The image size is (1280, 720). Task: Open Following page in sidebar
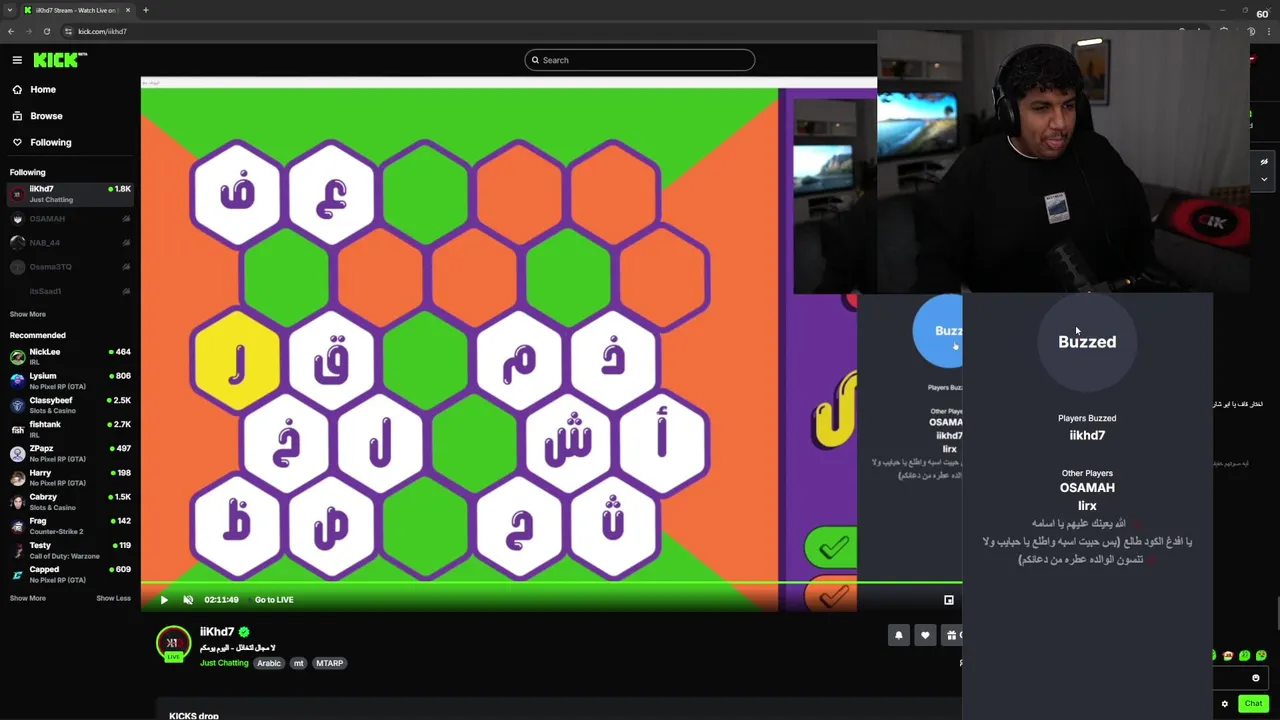pos(50,142)
